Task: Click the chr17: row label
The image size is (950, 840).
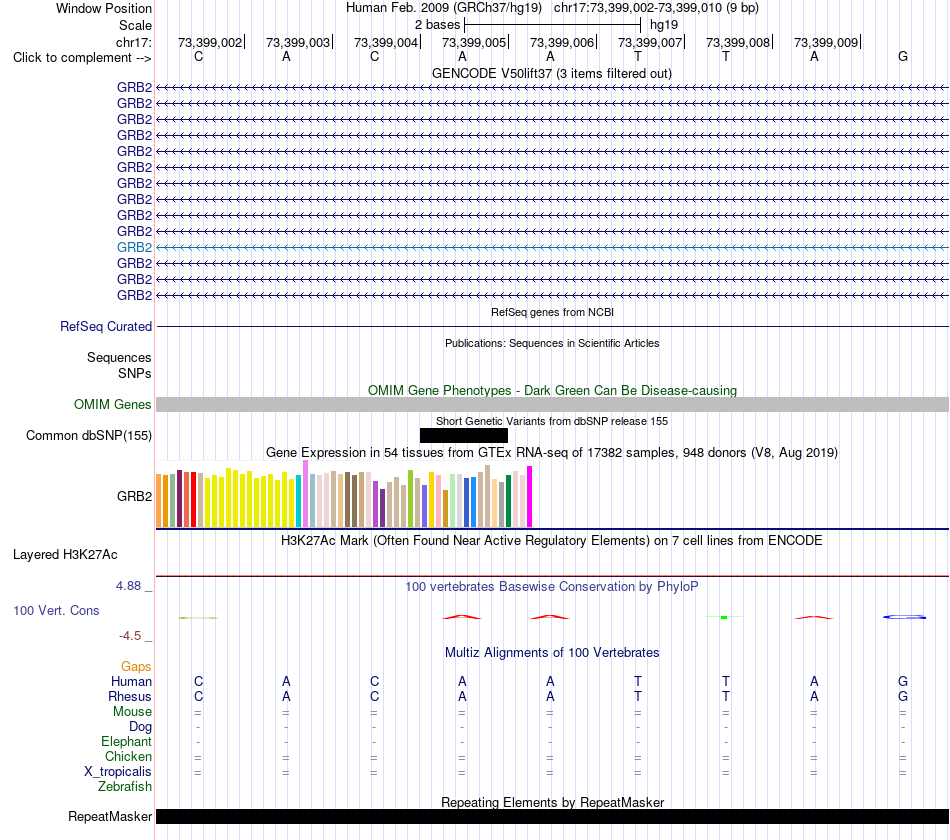Action: click(x=133, y=42)
